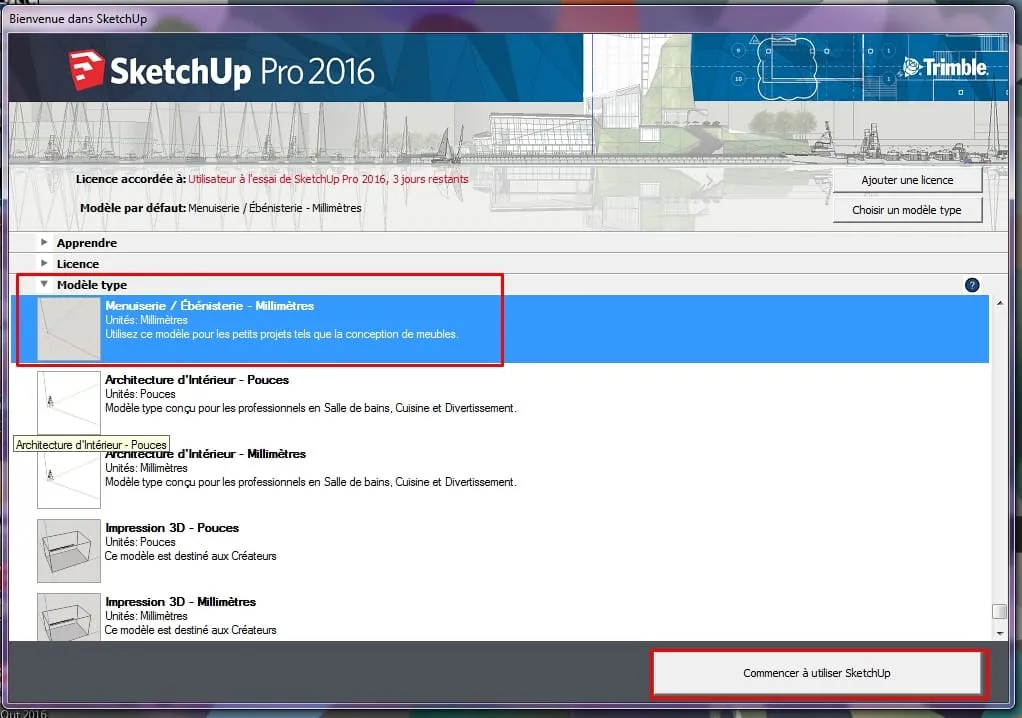Click title Impression 3D - Pouces
Screen dimensions: 1022x718
(172, 528)
